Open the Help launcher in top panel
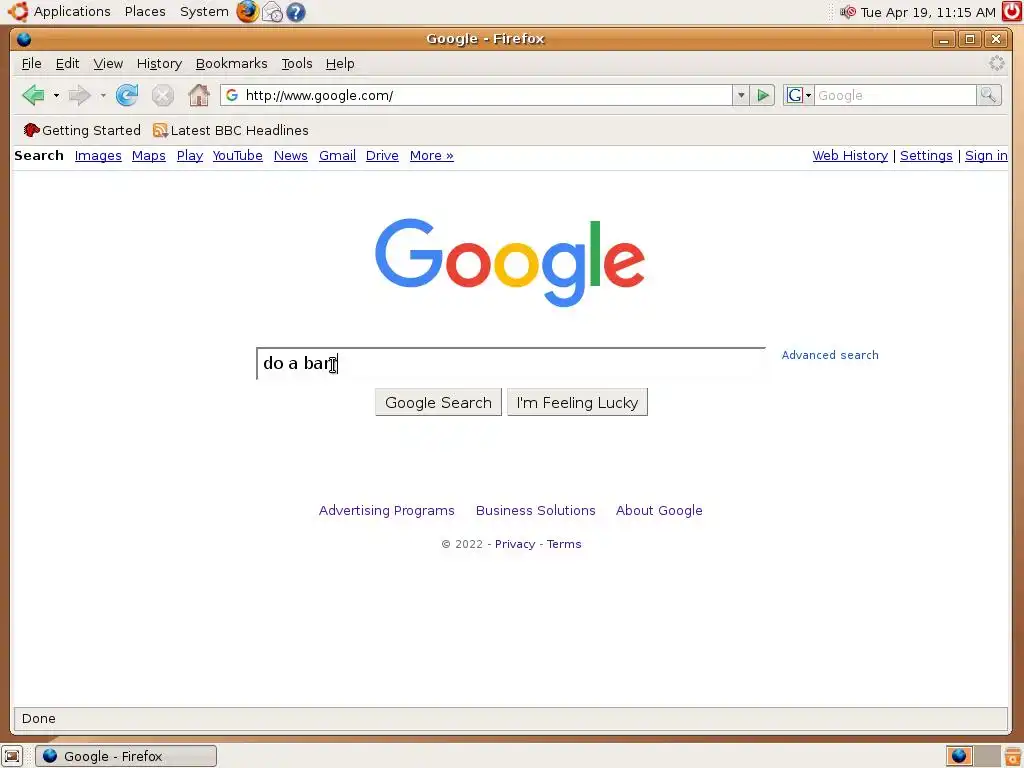1024x768 pixels. pyautogui.click(x=296, y=12)
